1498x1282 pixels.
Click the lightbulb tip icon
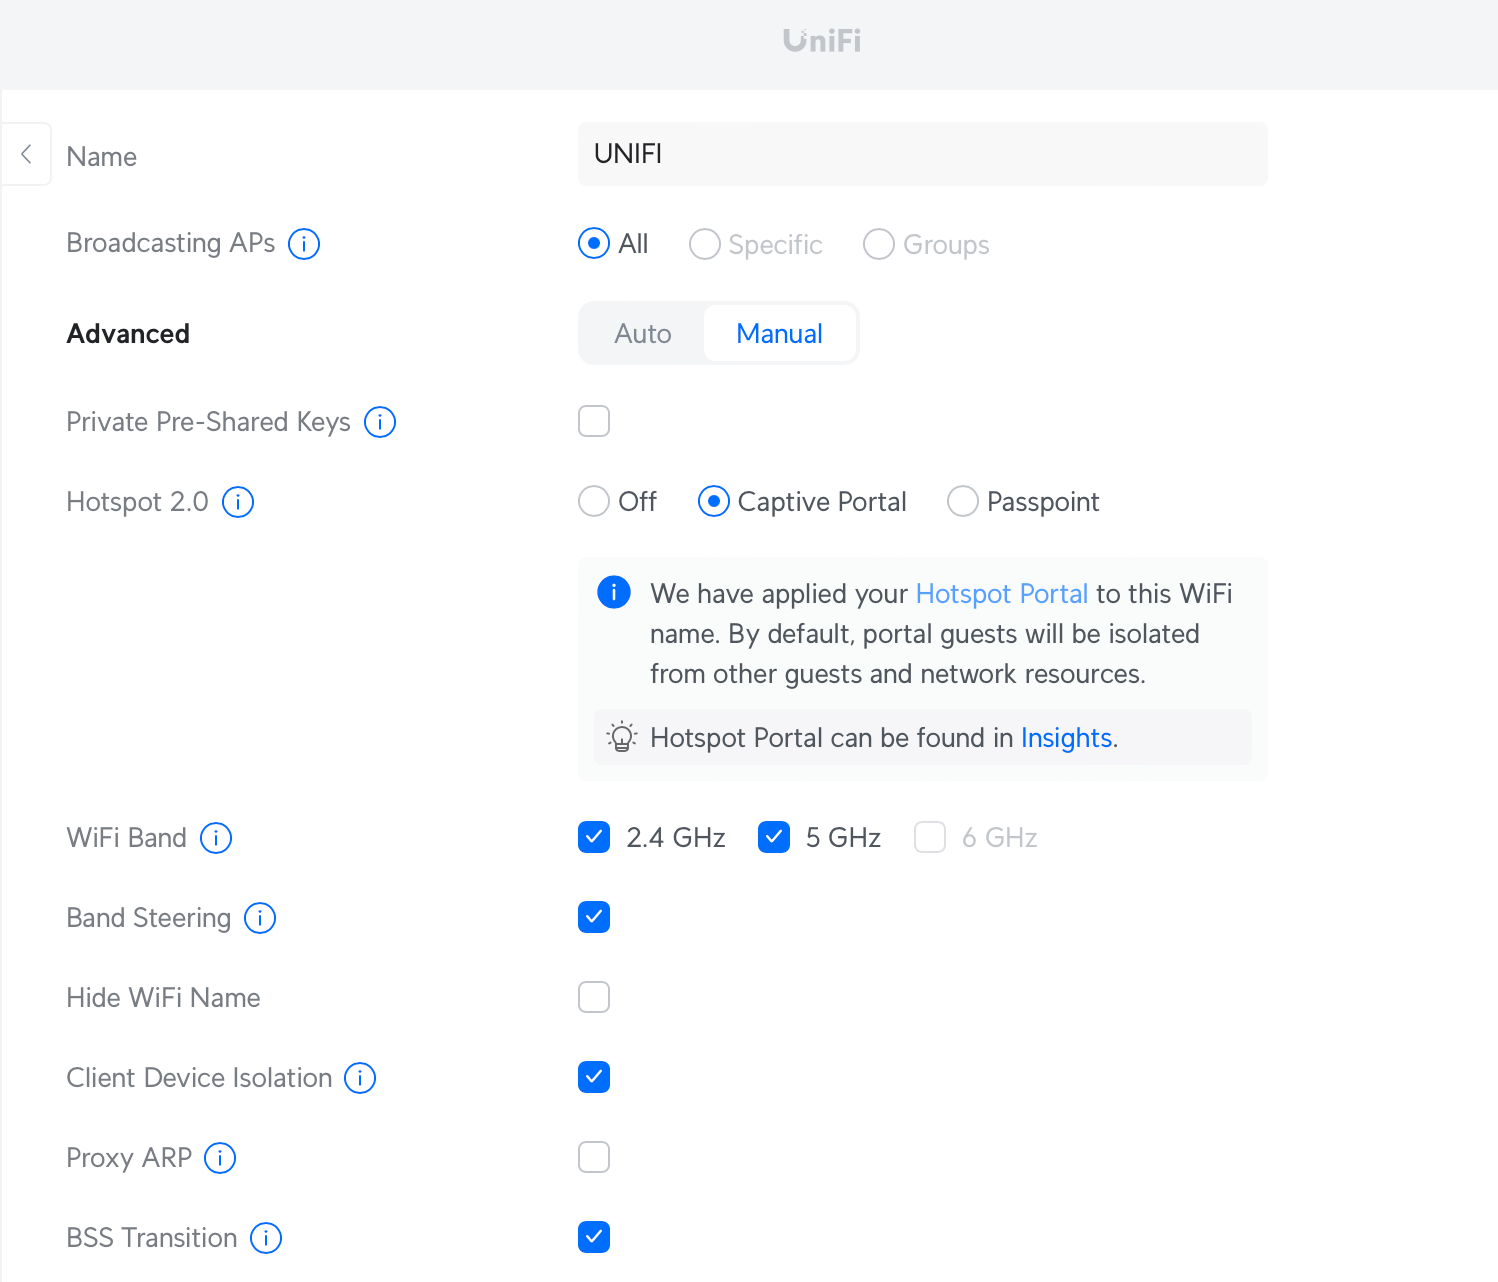click(x=621, y=737)
